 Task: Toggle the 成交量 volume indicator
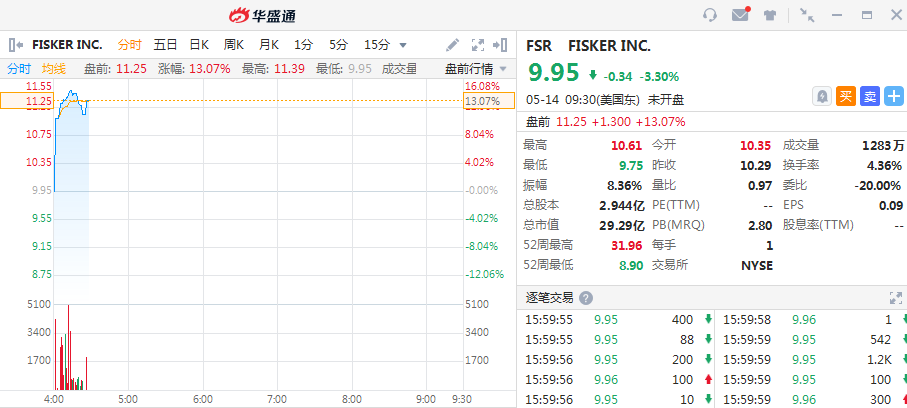pyautogui.click(x=399, y=69)
